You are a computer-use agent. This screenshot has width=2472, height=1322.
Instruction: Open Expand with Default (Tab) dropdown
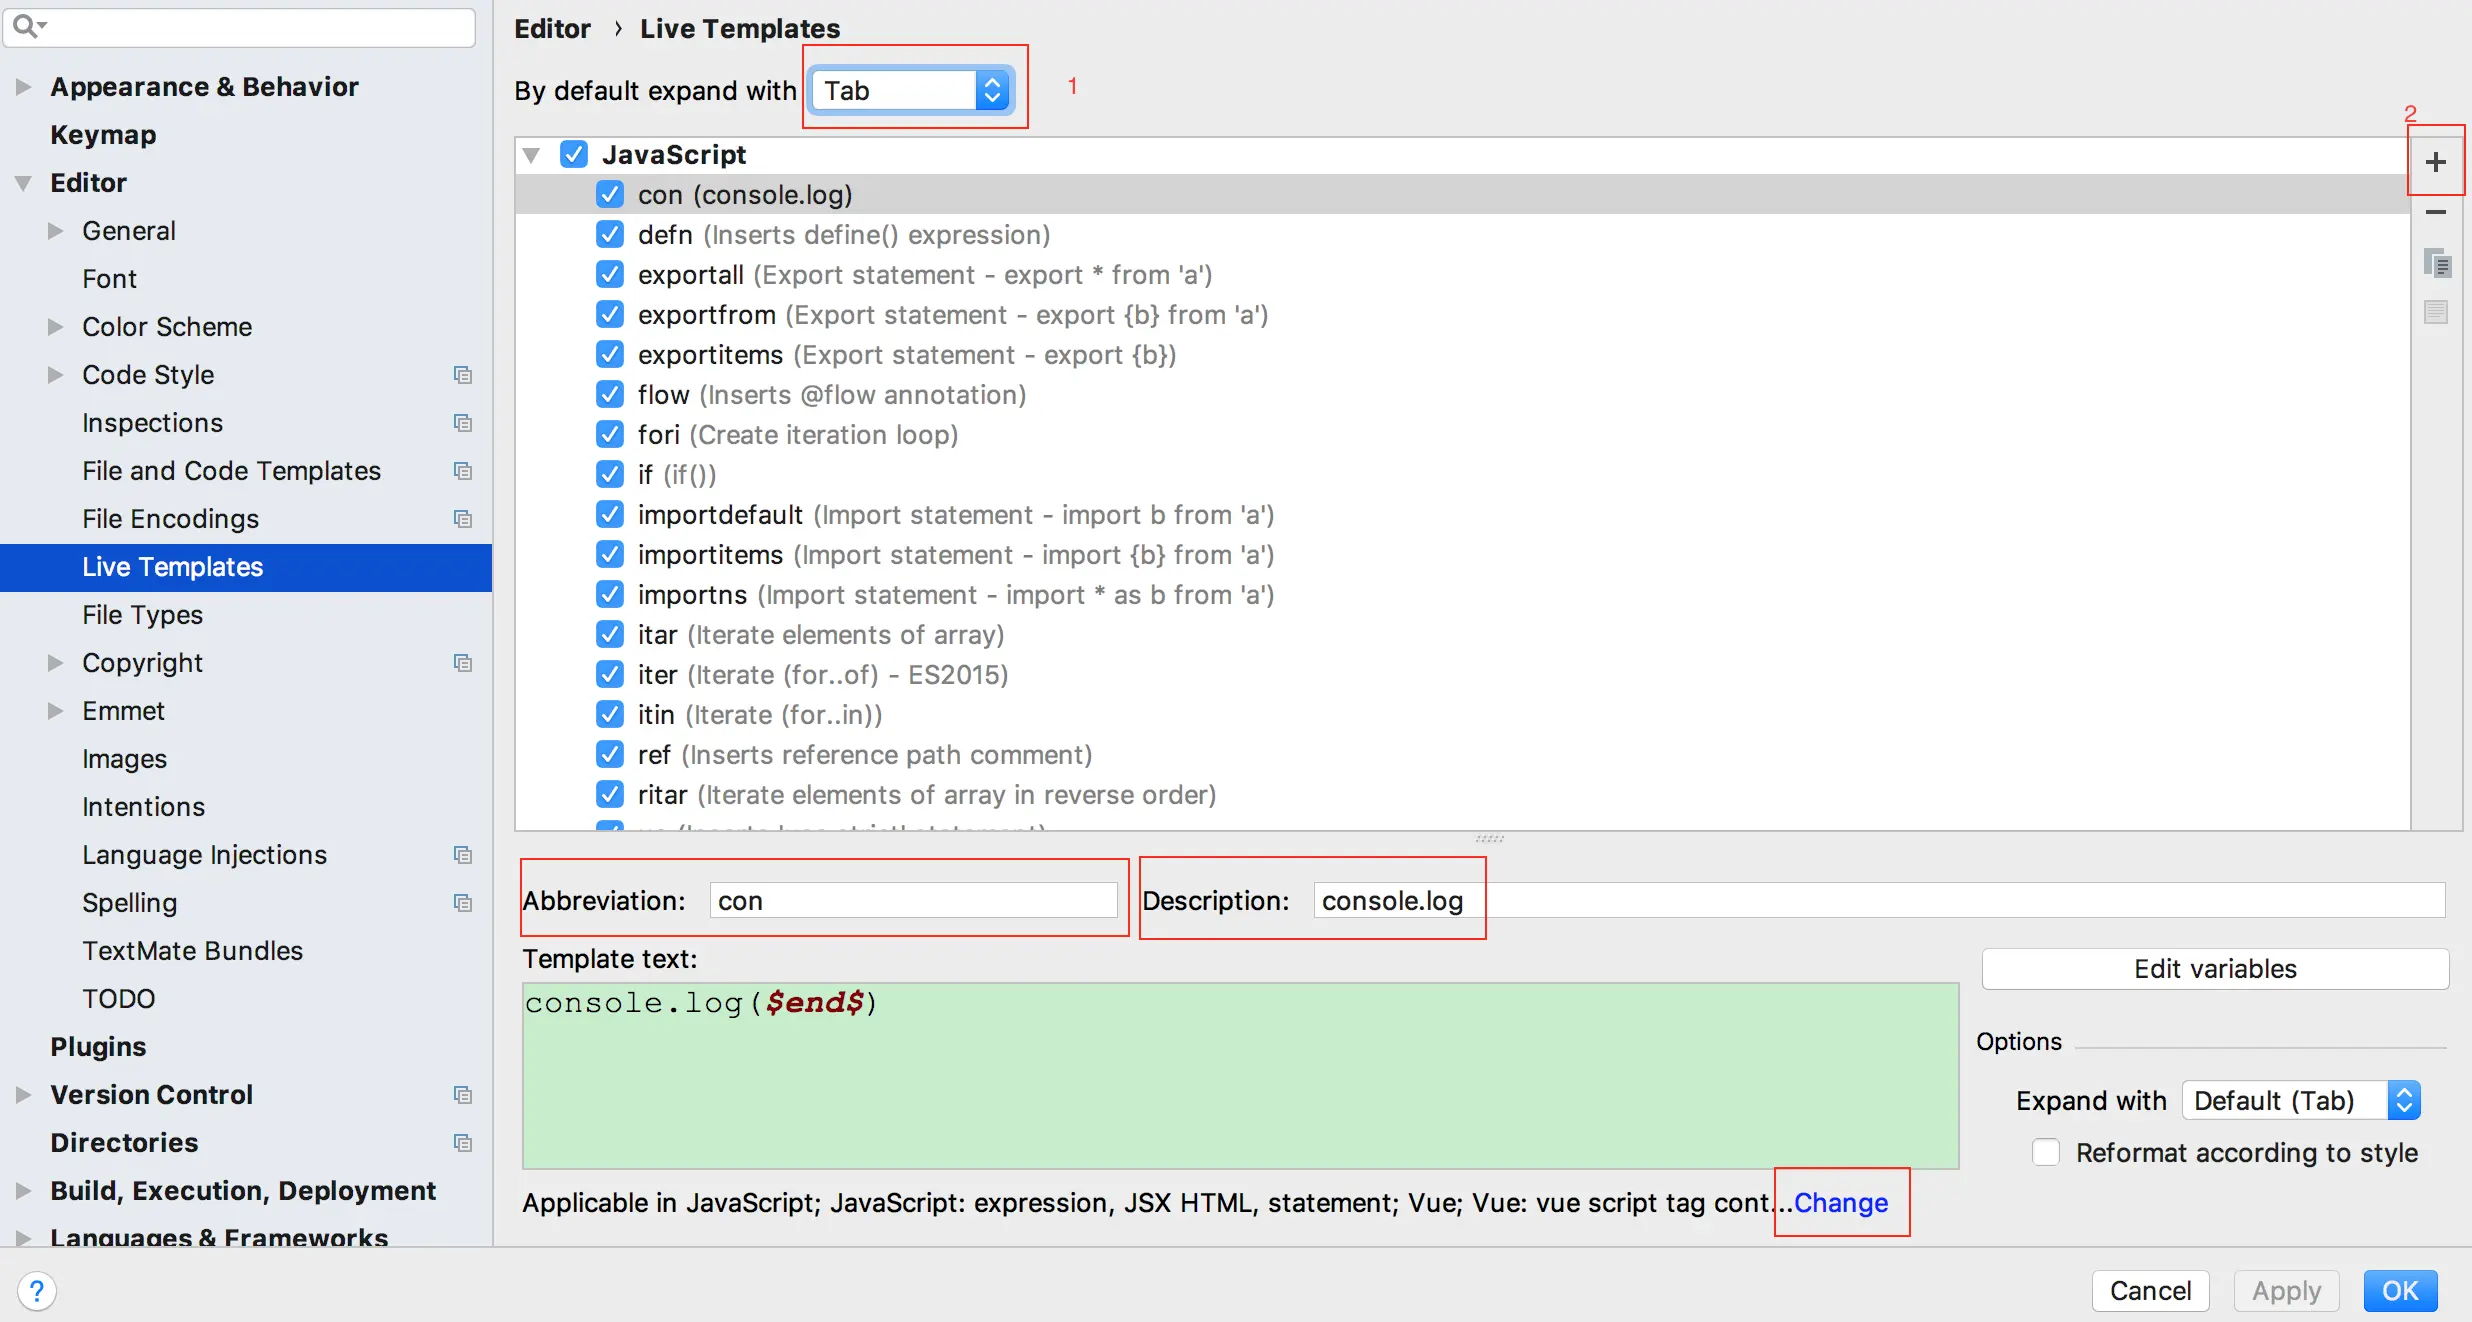(x=2300, y=1100)
